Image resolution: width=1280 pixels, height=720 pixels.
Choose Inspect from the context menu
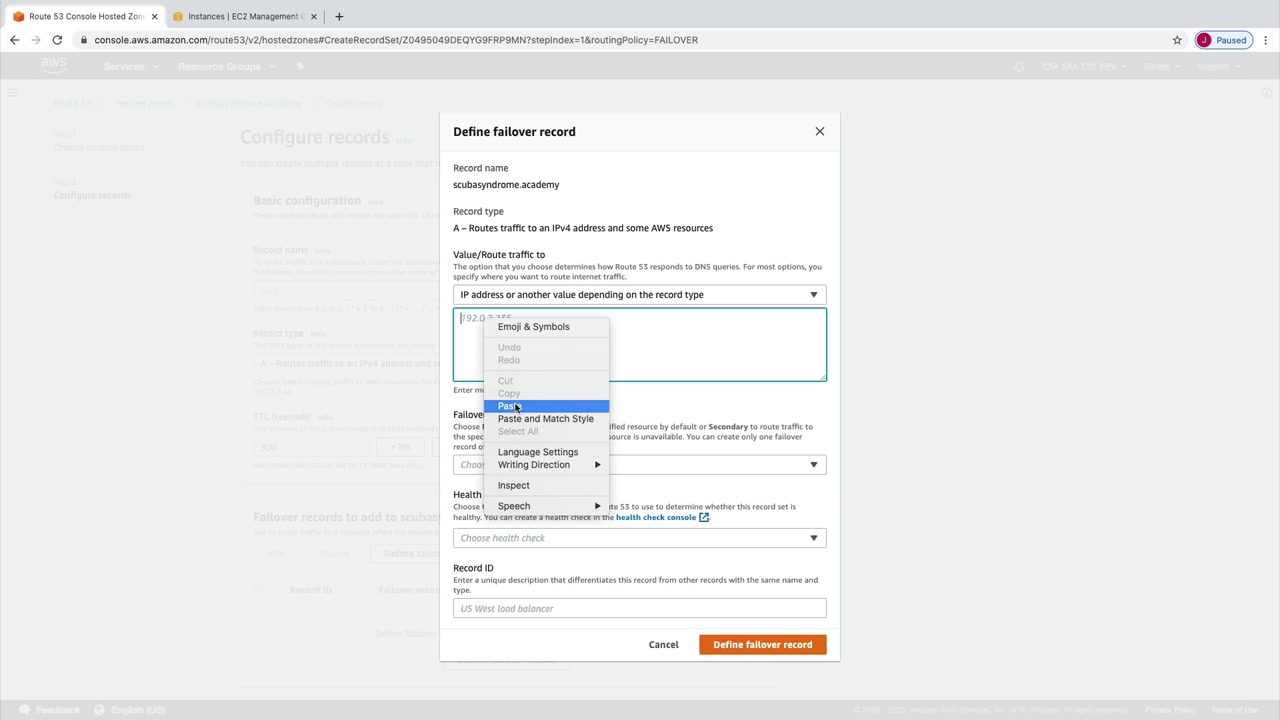click(x=546, y=486)
